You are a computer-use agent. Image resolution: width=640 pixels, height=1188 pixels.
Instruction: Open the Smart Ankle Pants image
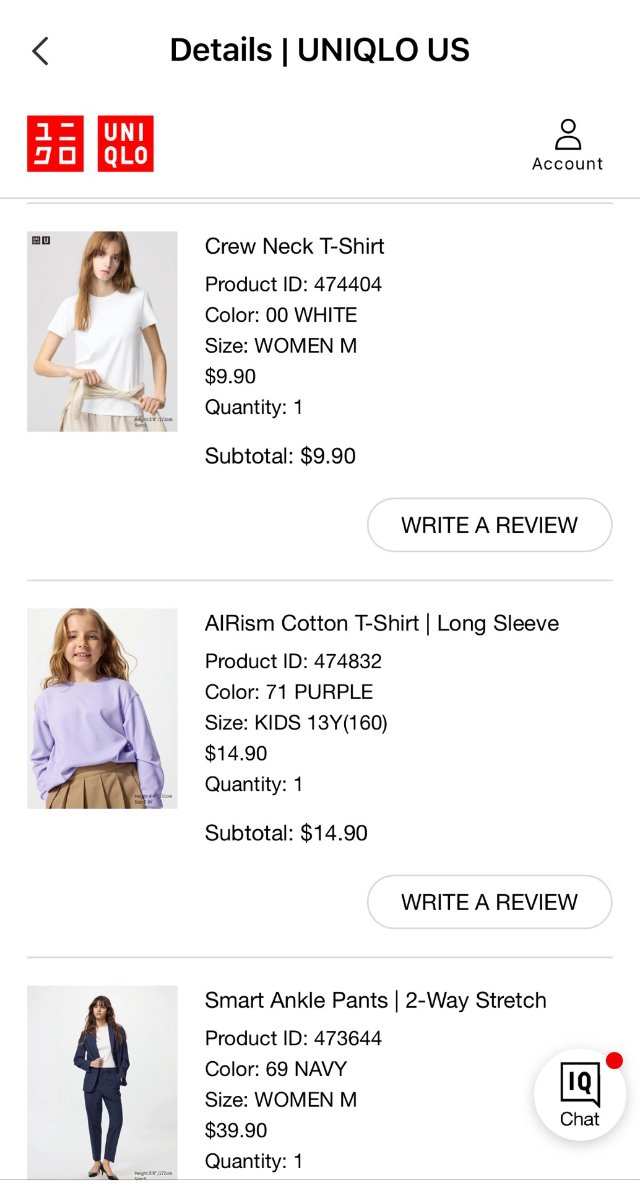point(102,1080)
